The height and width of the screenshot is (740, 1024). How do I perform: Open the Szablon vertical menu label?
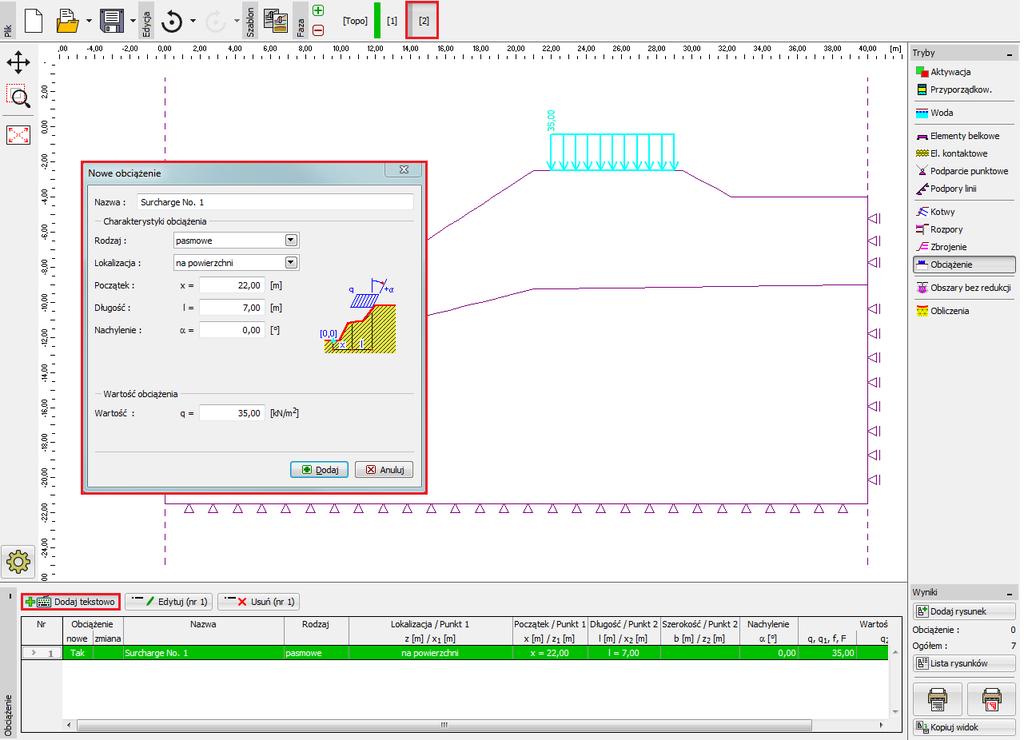(250, 22)
